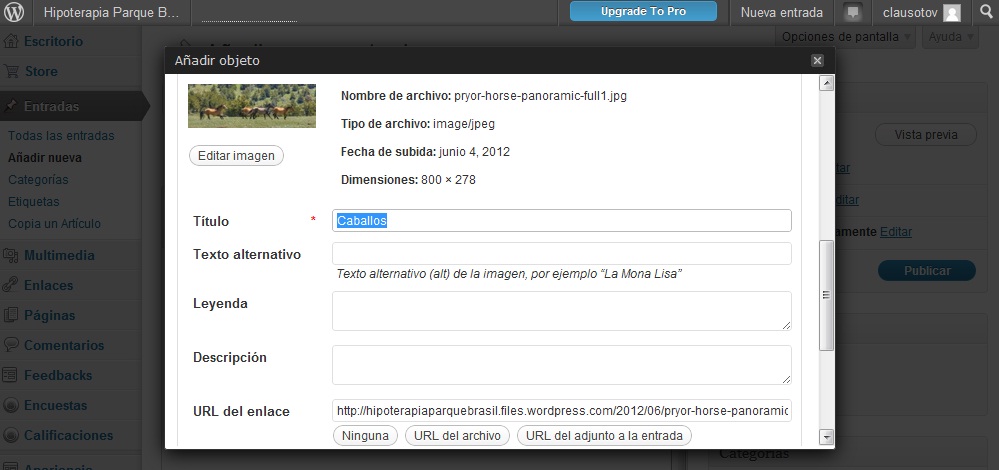Click the Editar imagen button
The height and width of the screenshot is (470, 999).
(236, 156)
